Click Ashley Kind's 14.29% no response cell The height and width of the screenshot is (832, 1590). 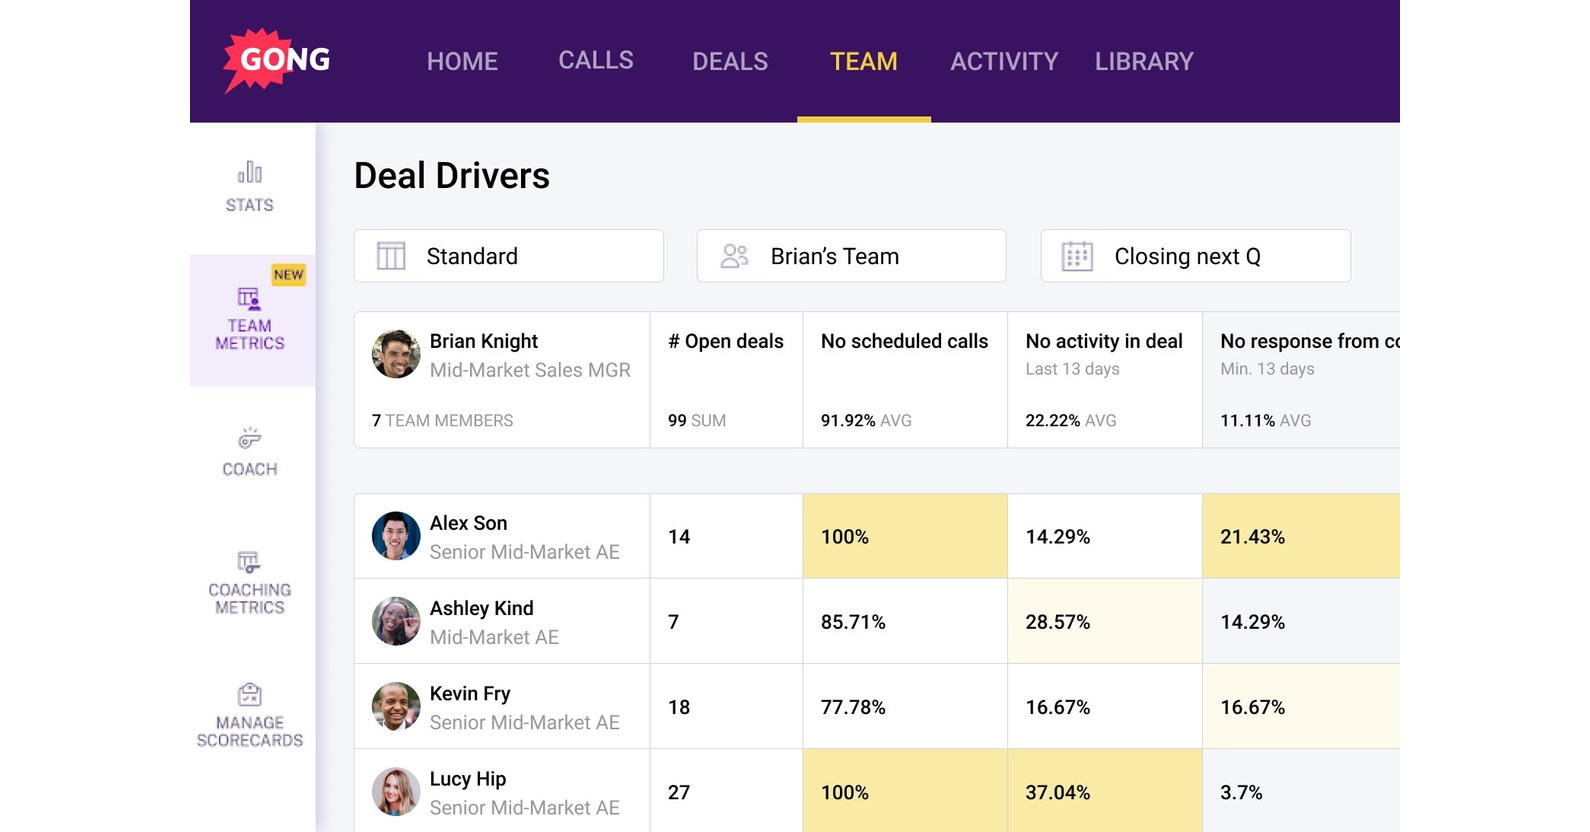(1301, 621)
